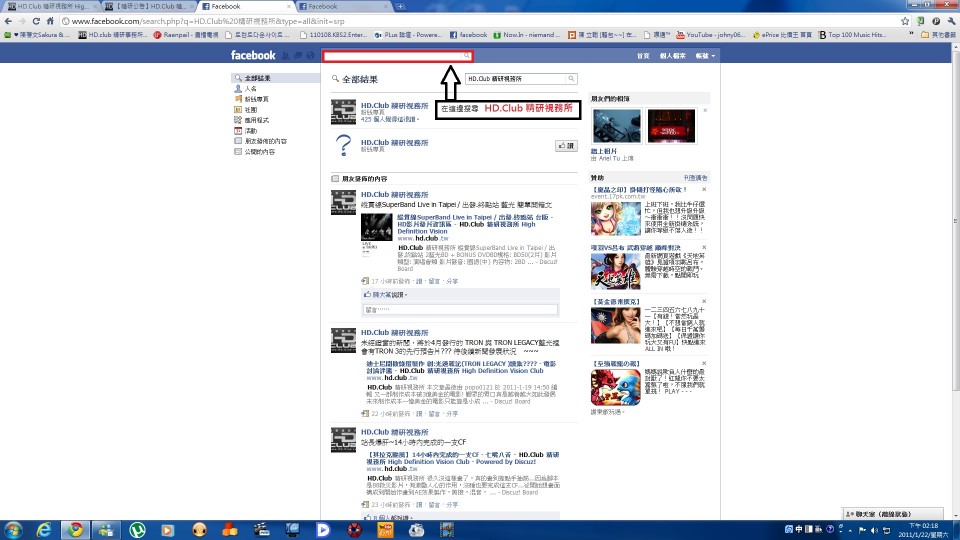This screenshot has width=960, height=540.
Task: Switch to the last Facebook tab
Action: [344, 6]
